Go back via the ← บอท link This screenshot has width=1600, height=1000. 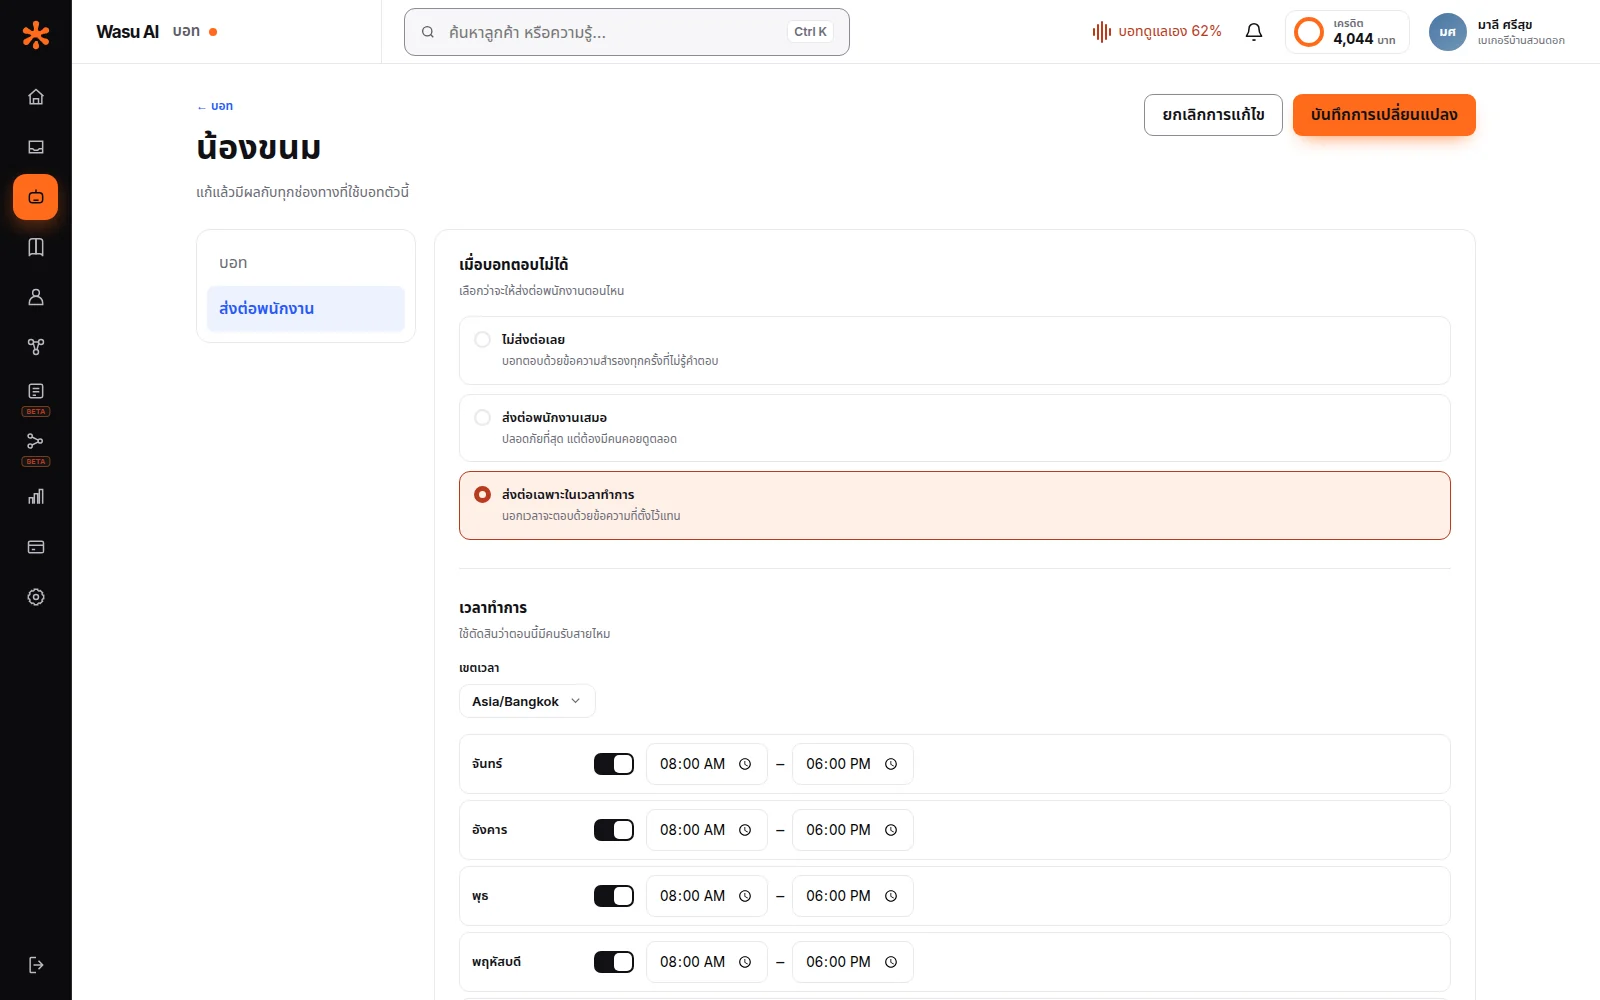215,106
